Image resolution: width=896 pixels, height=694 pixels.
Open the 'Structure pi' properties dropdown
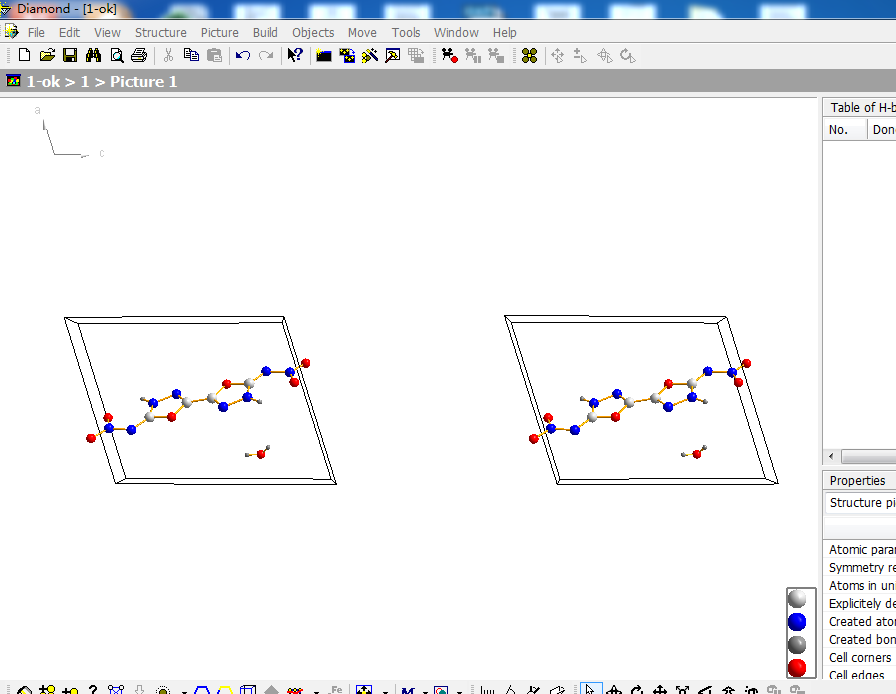(861, 502)
